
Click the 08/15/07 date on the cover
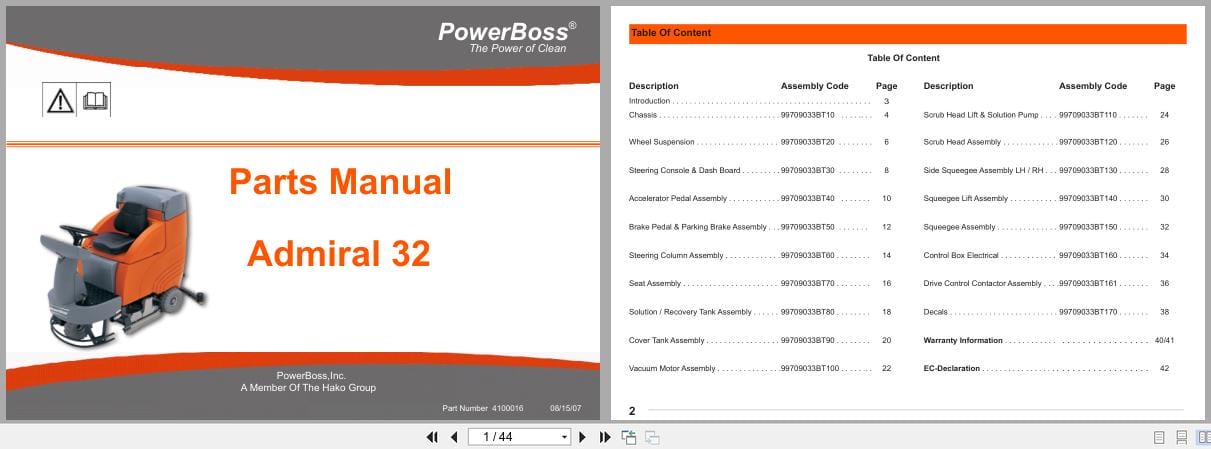coord(565,409)
